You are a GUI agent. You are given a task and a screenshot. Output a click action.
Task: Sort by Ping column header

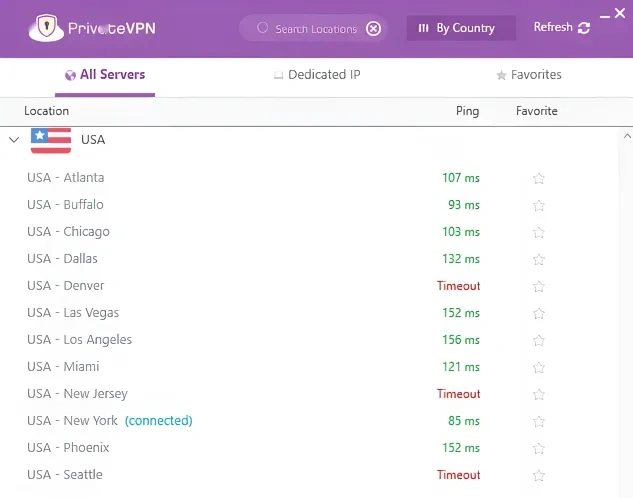pyautogui.click(x=467, y=111)
